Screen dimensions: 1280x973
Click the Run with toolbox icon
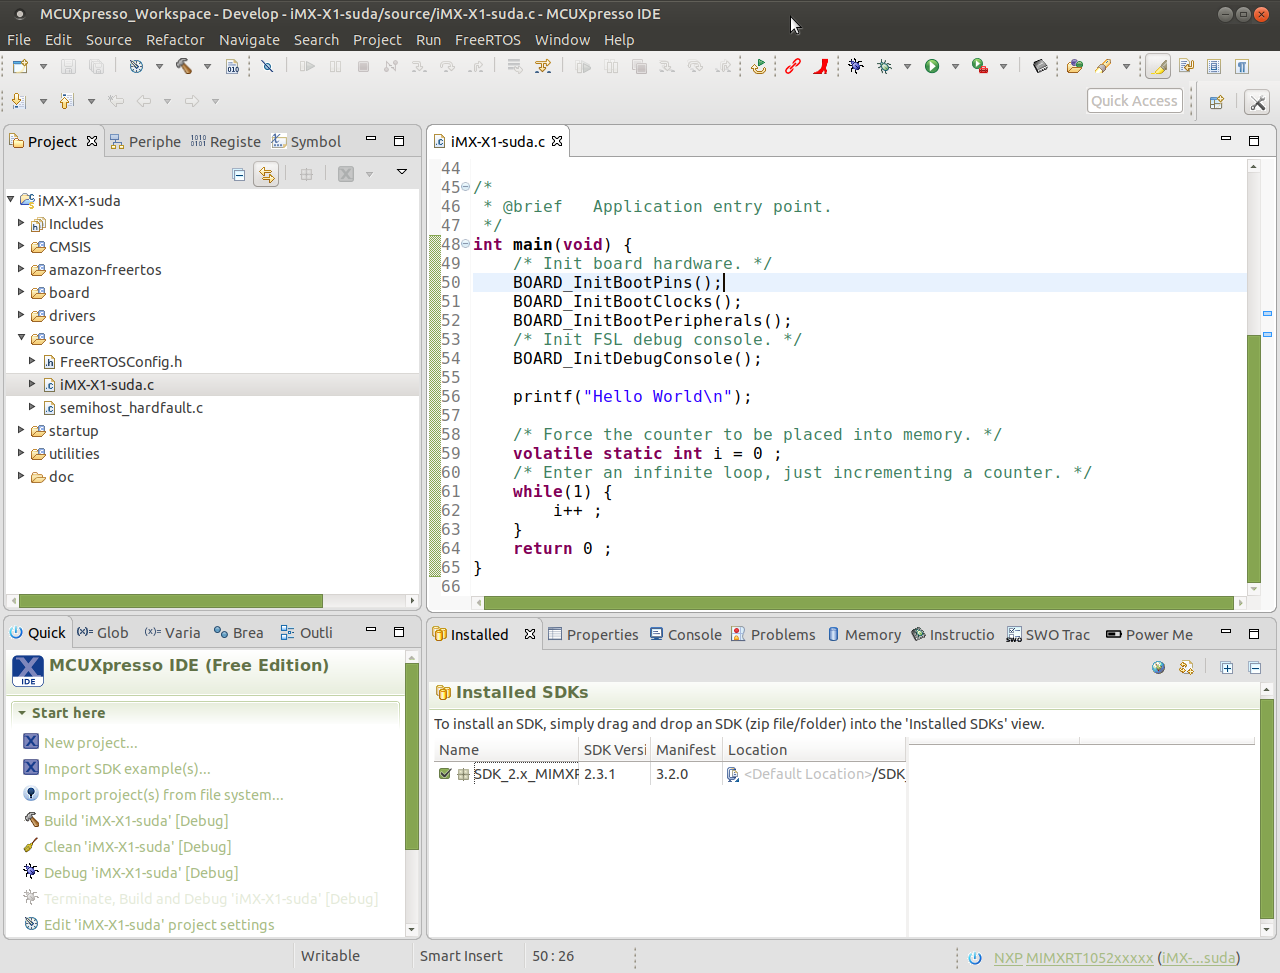click(x=980, y=66)
